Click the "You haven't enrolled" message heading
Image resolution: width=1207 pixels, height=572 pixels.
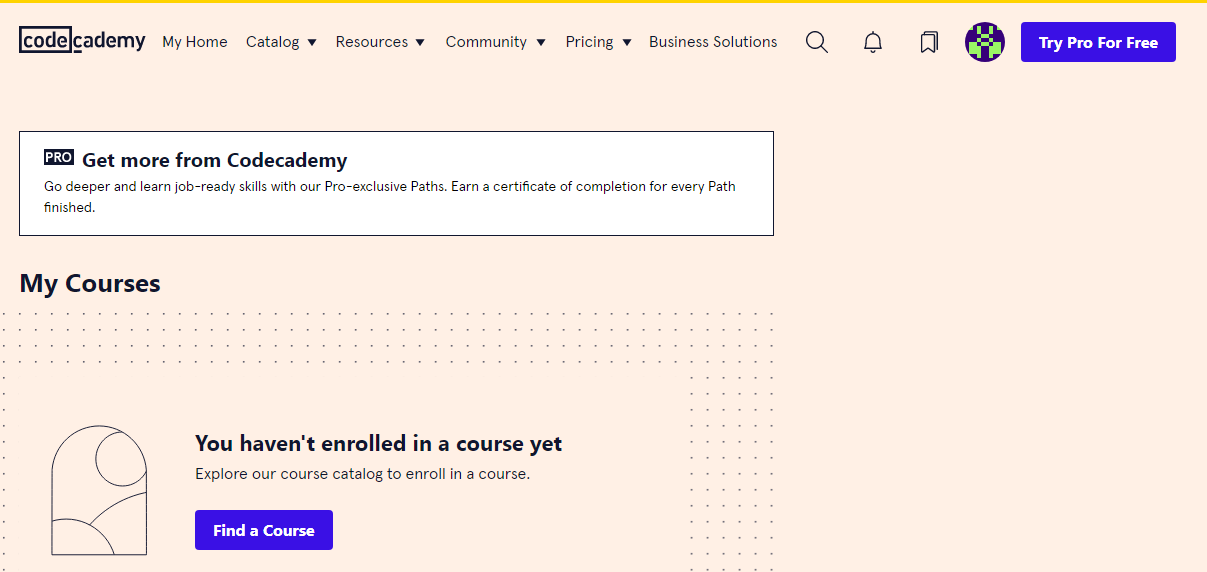point(378,443)
